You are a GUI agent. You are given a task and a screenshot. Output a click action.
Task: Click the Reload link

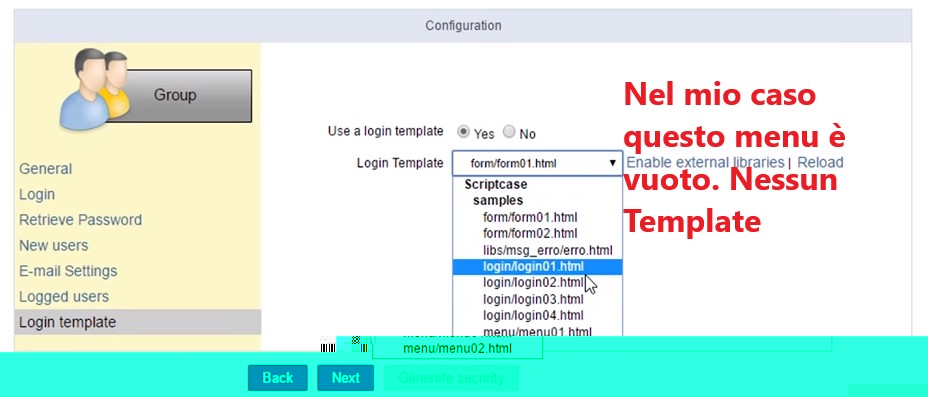point(820,162)
